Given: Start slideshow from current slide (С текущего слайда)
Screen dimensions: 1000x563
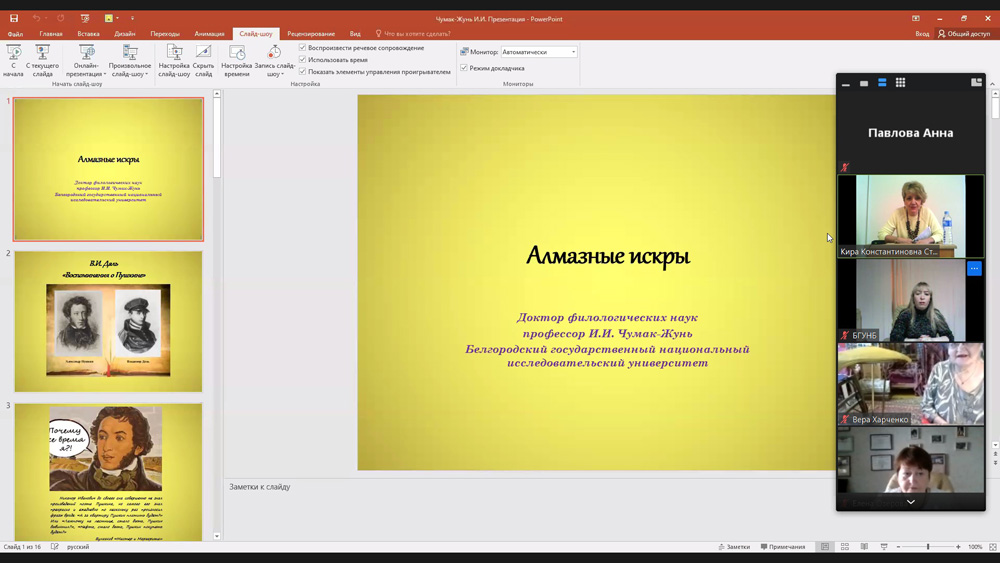Looking at the screenshot, I should pyautogui.click(x=42, y=60).
